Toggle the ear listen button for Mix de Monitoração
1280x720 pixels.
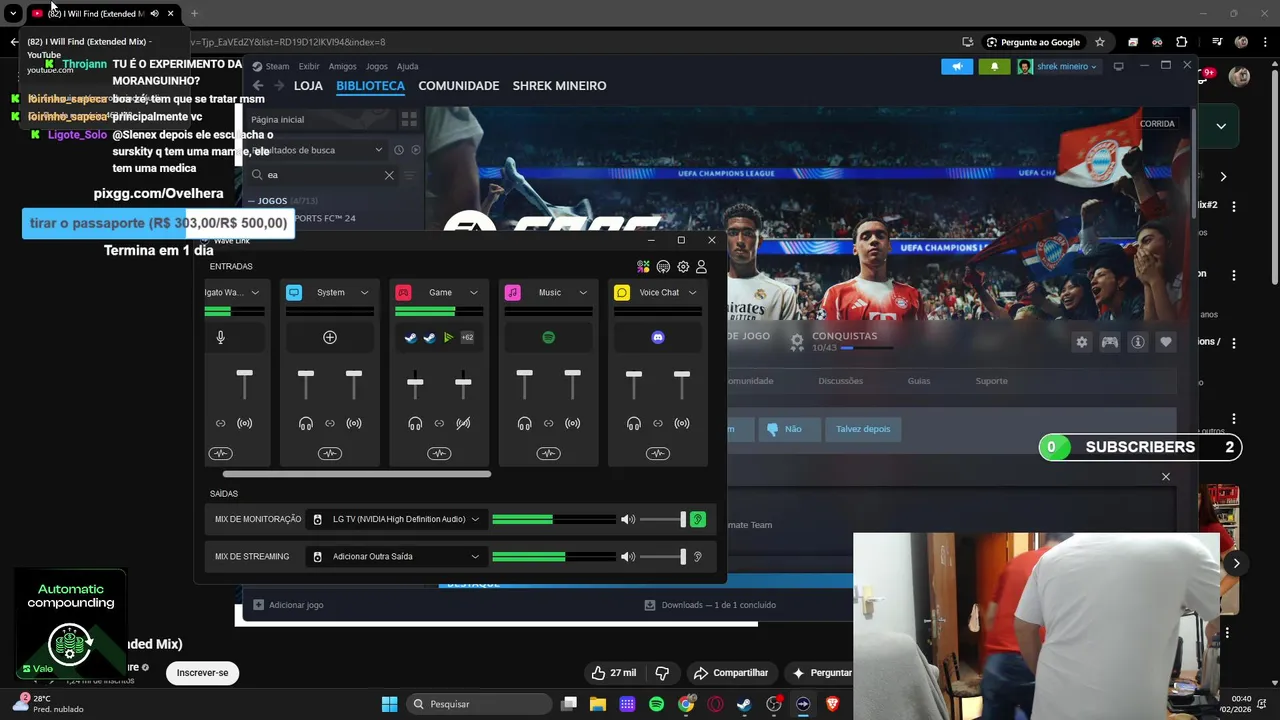(698, 519)
